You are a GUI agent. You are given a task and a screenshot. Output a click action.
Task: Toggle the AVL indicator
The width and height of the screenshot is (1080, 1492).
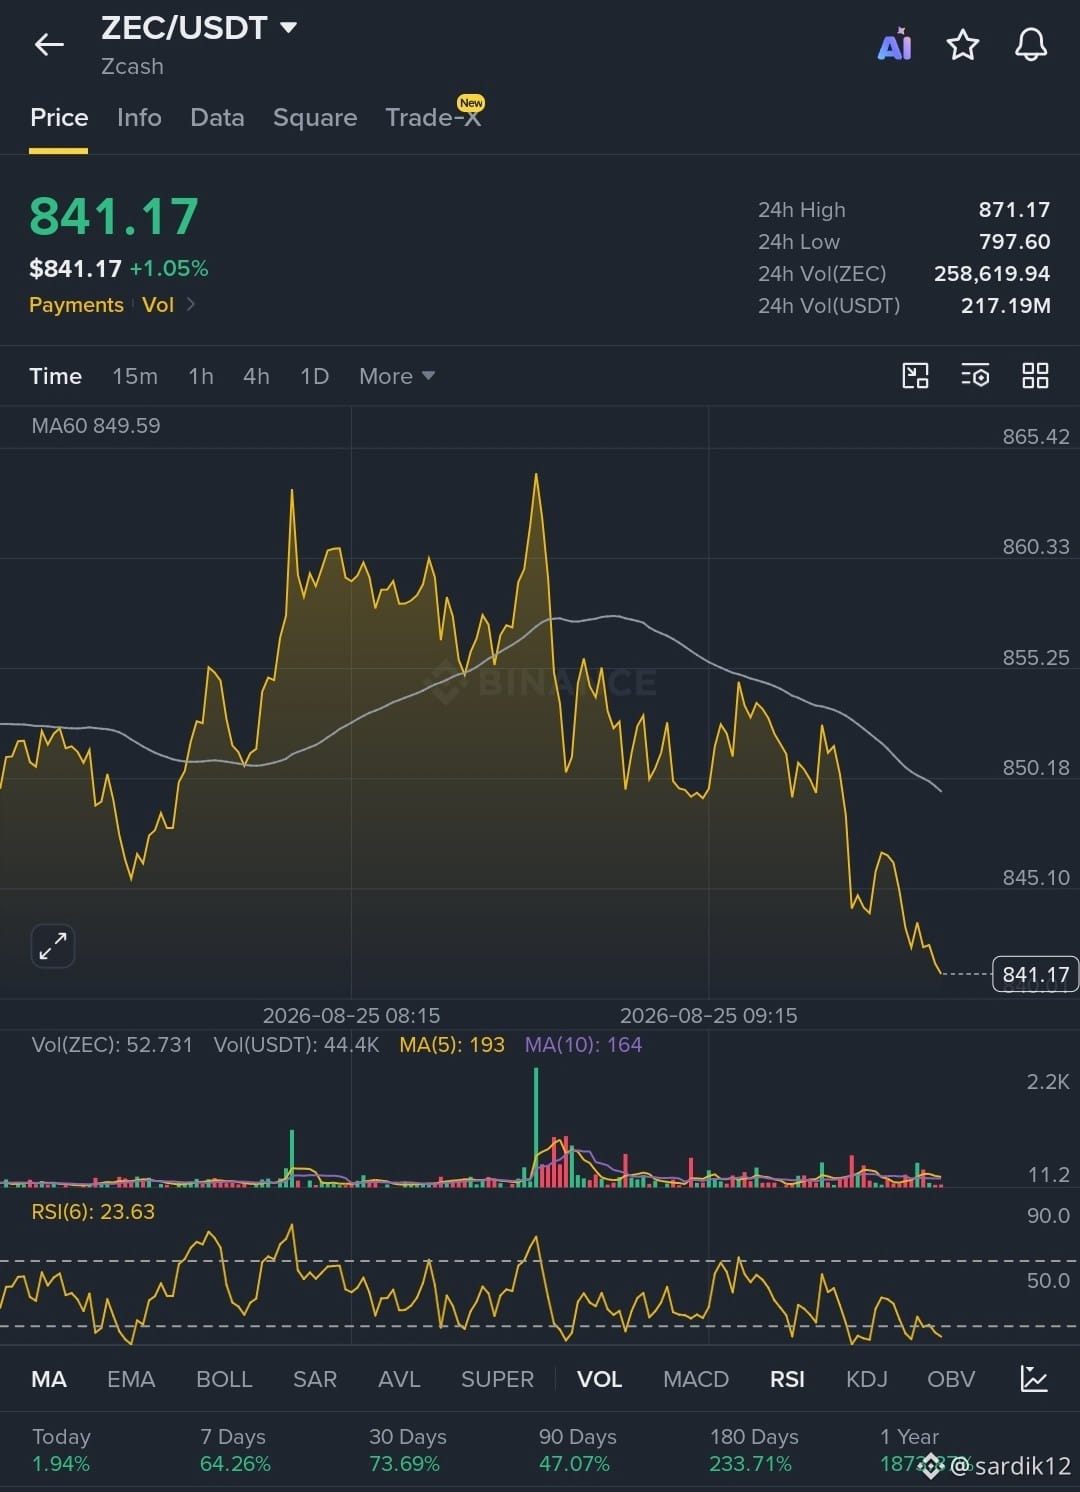tap(399, 1379)
